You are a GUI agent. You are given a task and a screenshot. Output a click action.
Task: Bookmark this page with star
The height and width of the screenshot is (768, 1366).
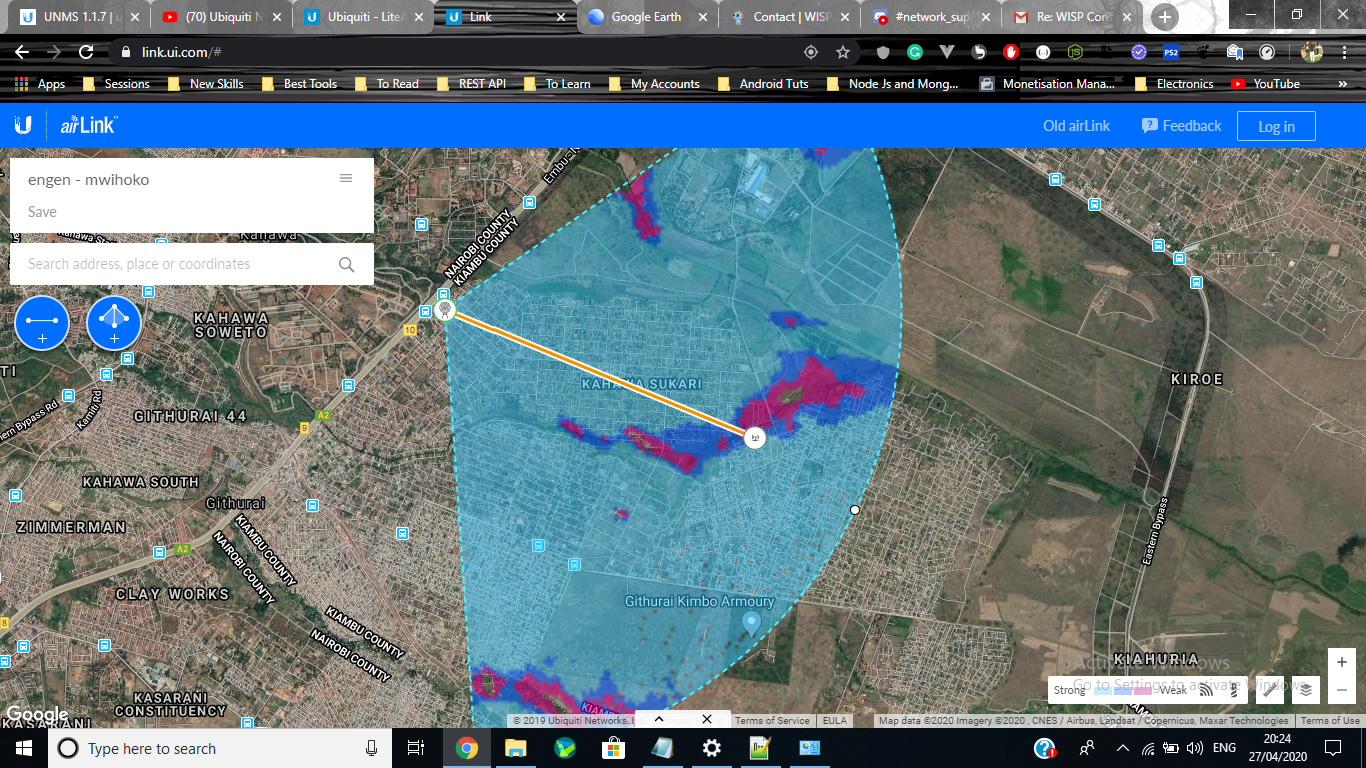tap(843, 52)
